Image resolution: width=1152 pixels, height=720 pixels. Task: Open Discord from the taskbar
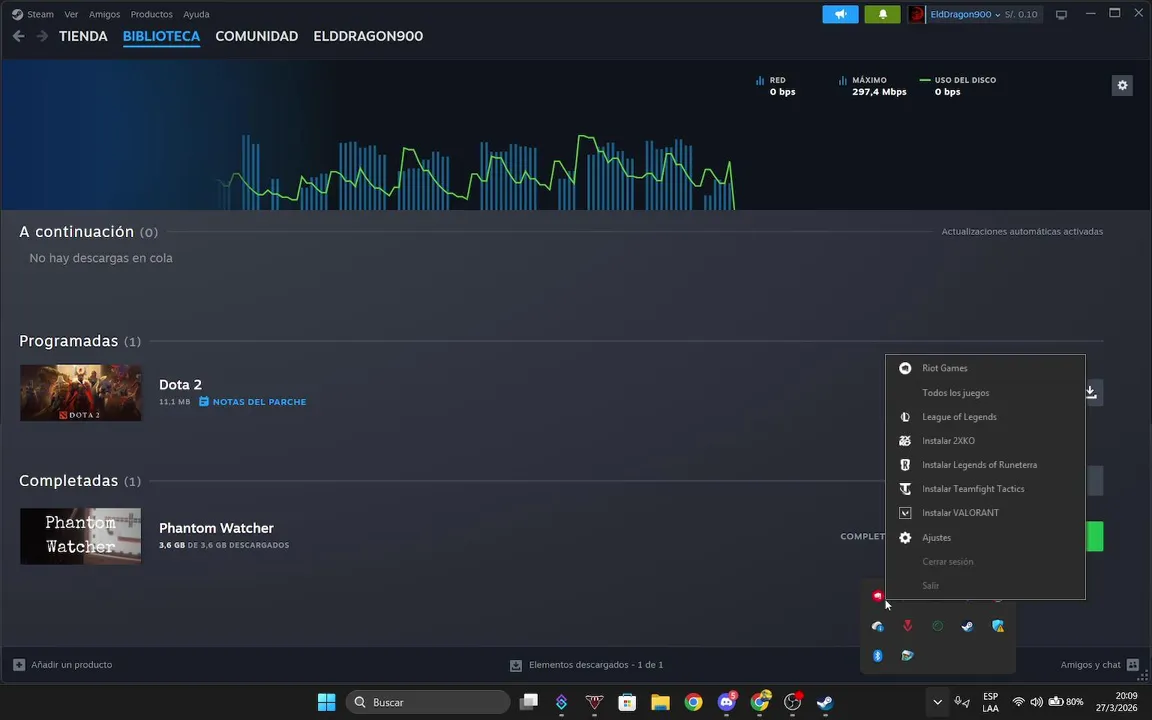[x=727, y=702]
